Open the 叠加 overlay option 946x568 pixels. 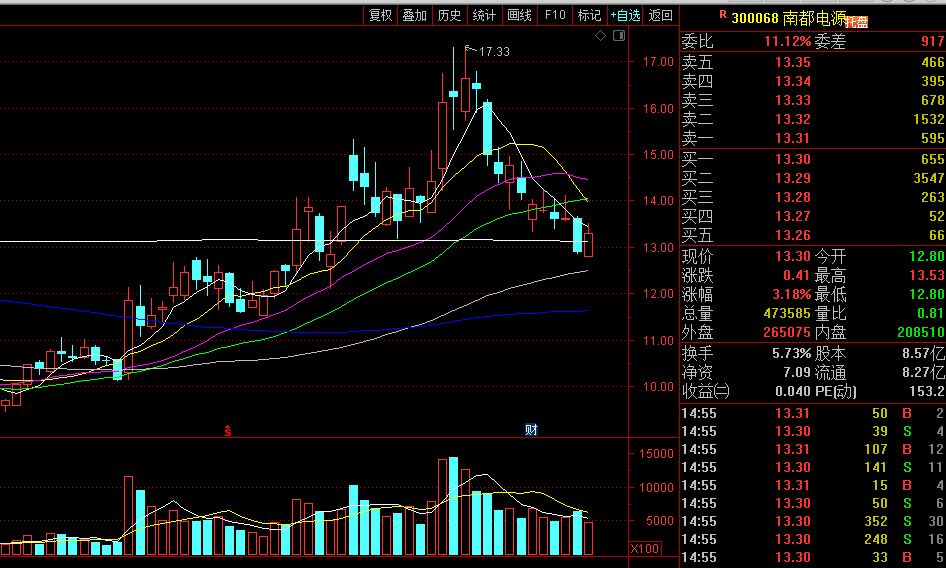[x=414, y=15]
